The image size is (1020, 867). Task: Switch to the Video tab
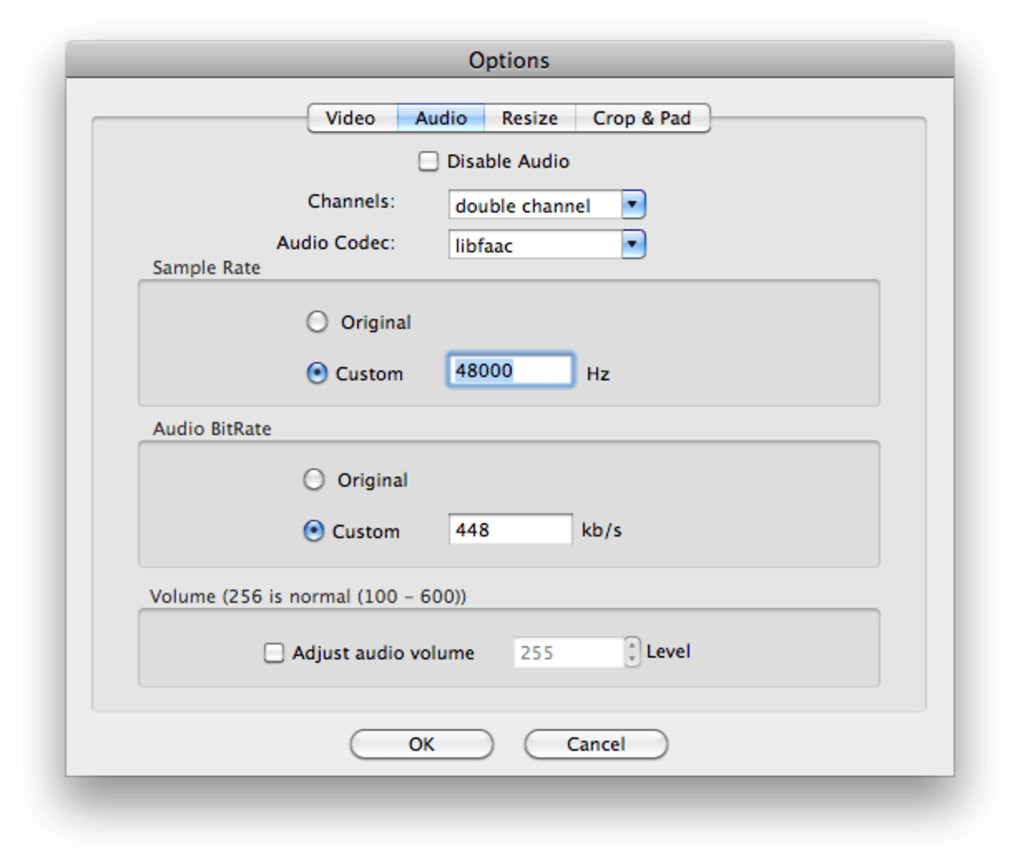[x=351, y=118]
